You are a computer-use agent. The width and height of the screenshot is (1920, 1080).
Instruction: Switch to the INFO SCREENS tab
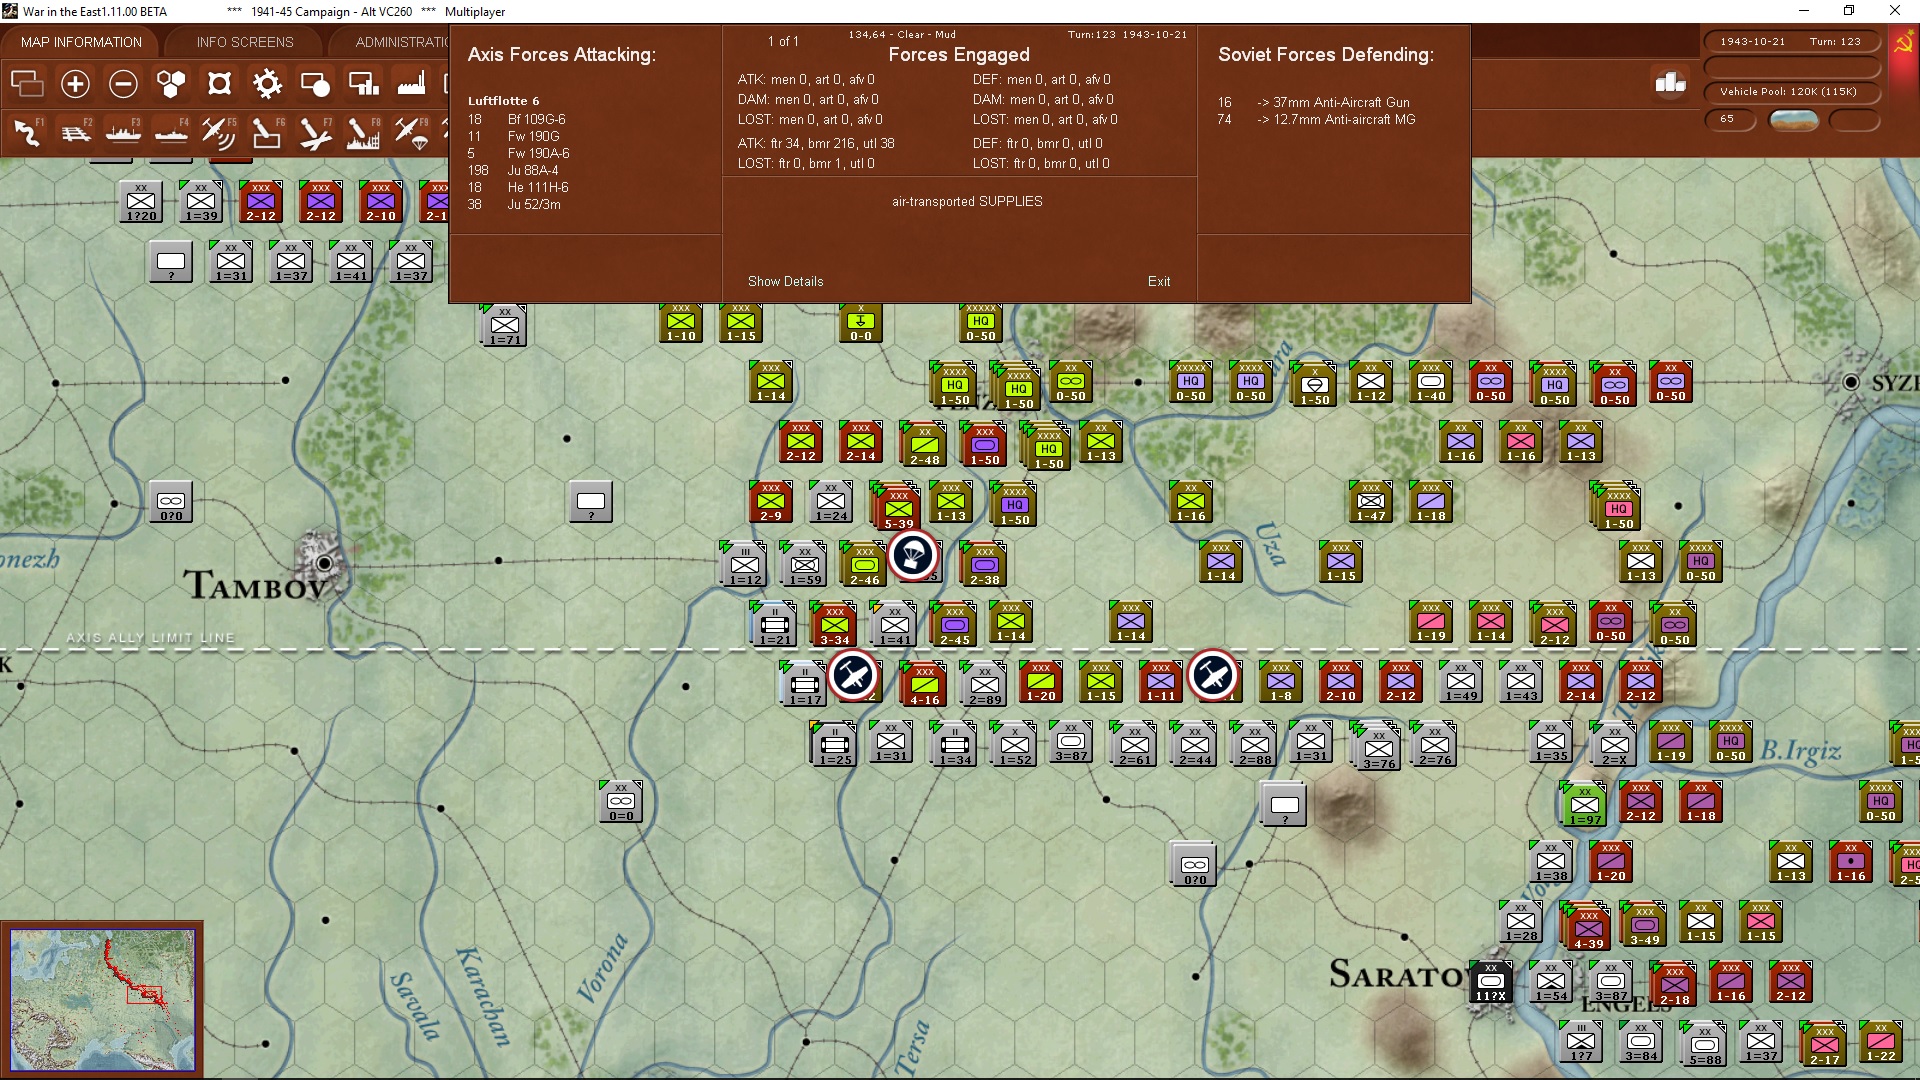(244, 42)
